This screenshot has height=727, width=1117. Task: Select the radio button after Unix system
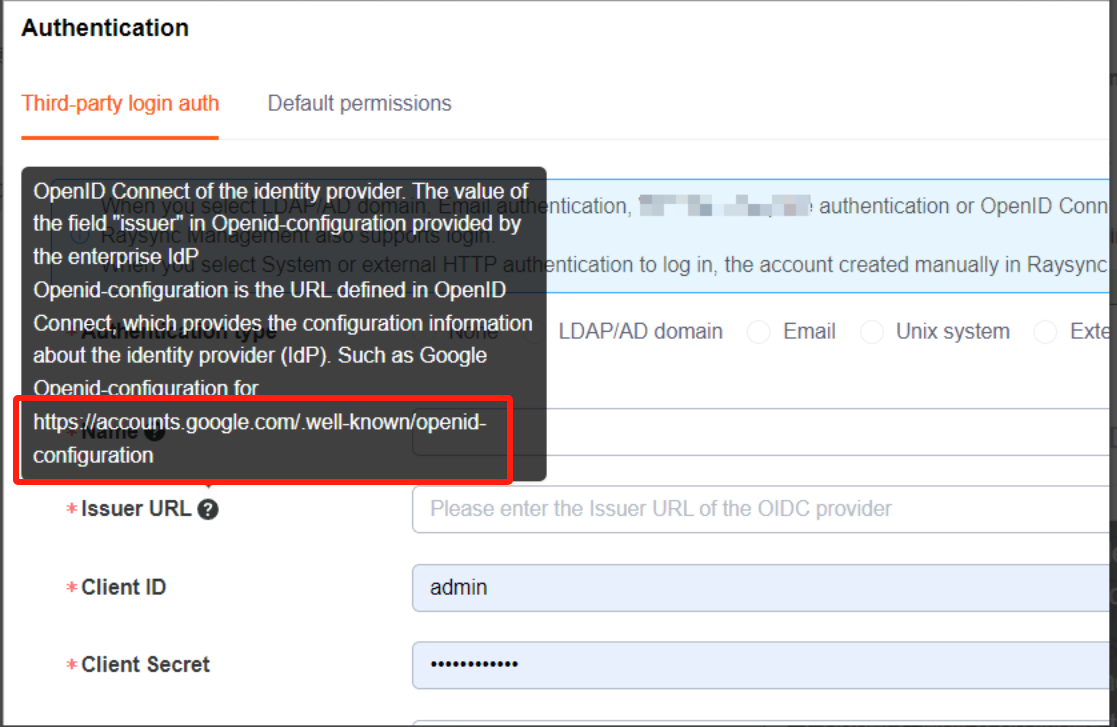pyautogui.click(x=1045, y=333)
